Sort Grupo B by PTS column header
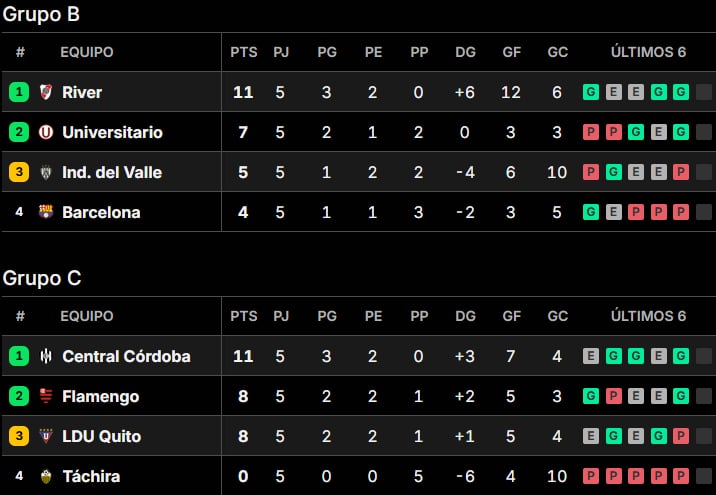Screen dimensions: 716x495 click(x=243, y=52)
